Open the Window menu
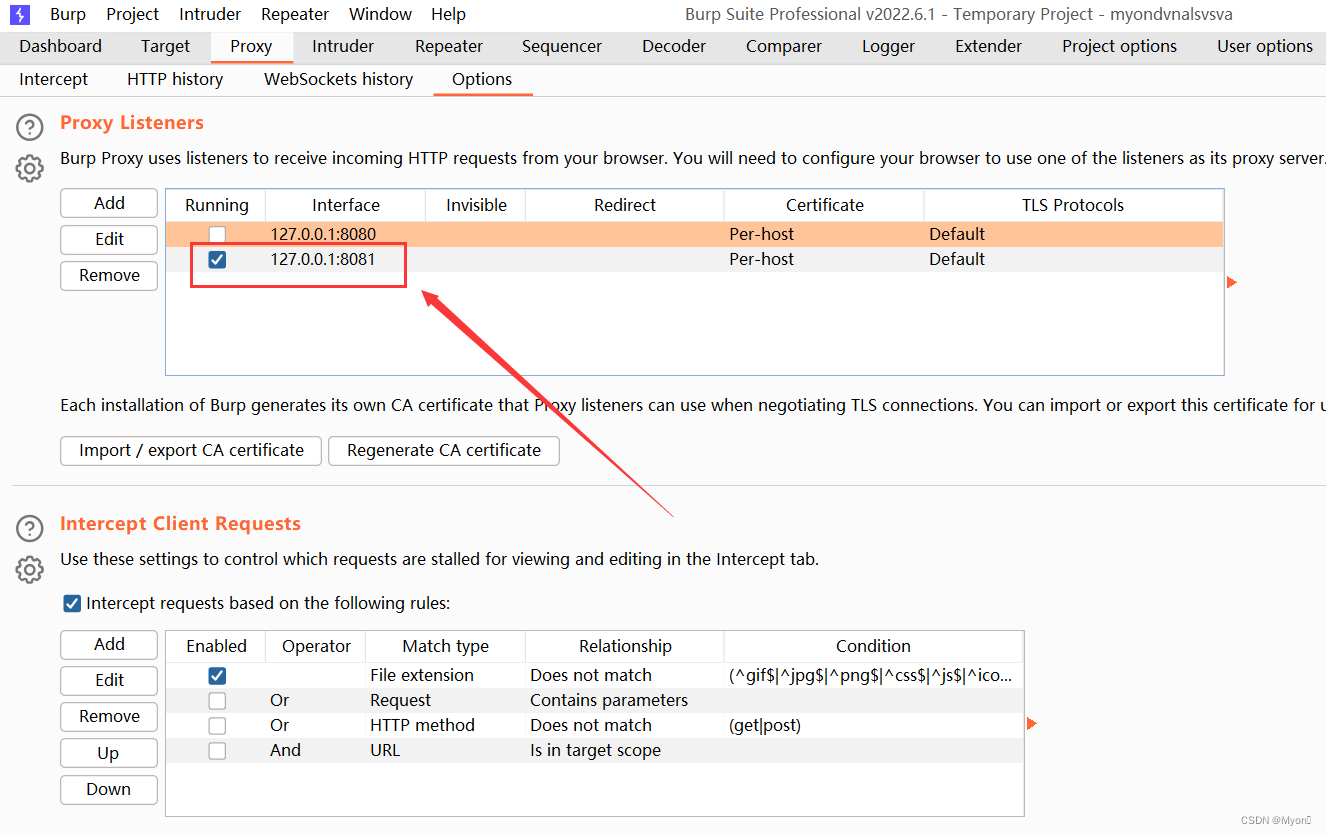Image resolution: width=1326 pixels, height=835 pixels. pos(380,14)
